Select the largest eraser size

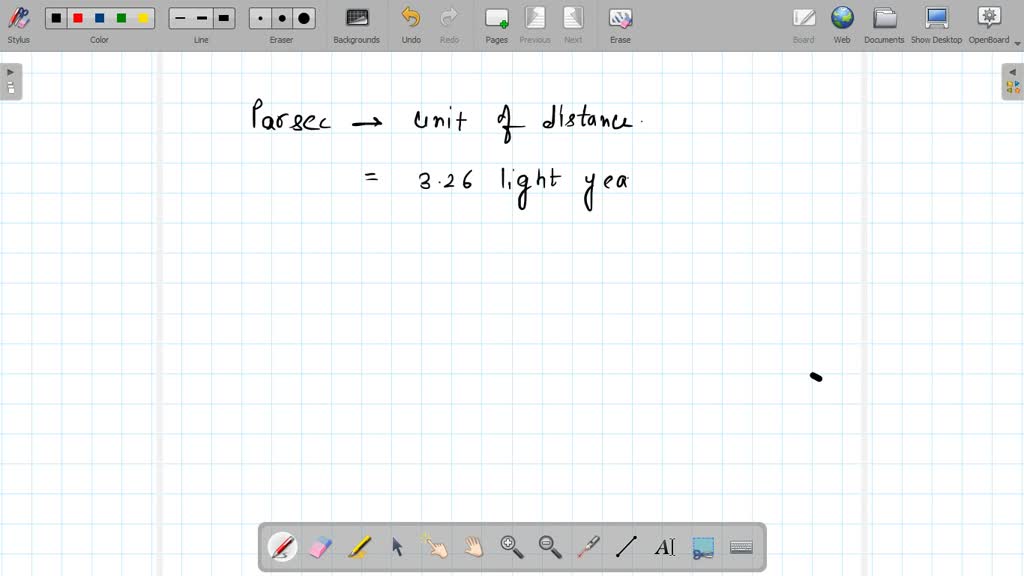[x=302, y=17]
